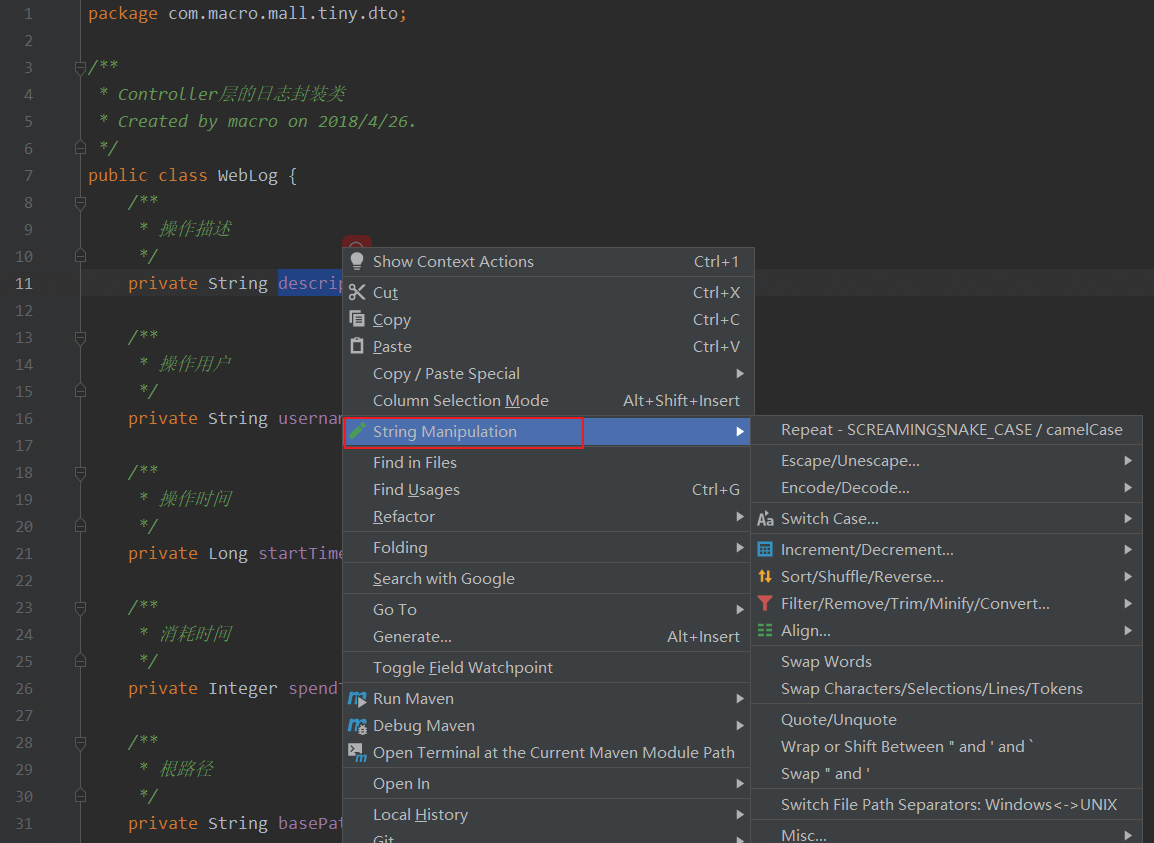Select Swap Characters/Selections/Lines/Tokens
The image size is (1154, 843).
point(946,688)
